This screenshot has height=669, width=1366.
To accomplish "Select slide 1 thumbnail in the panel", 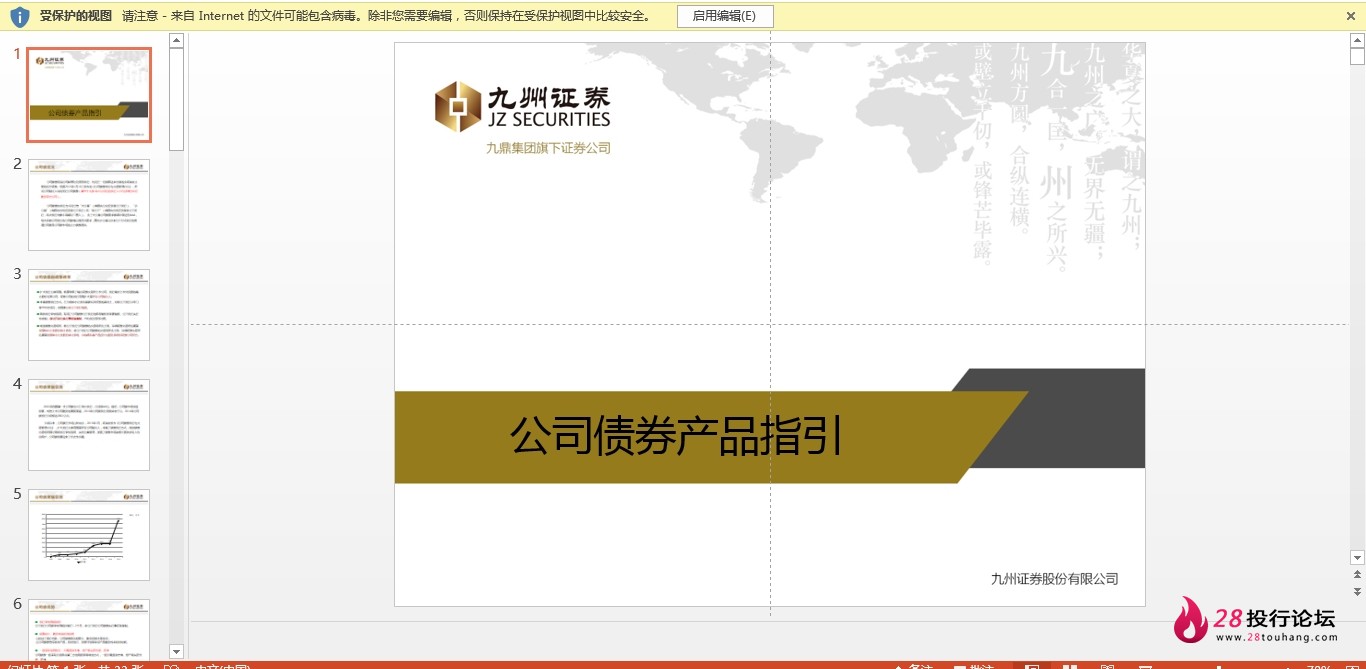I will pyautogui.click(x=89, y=95).
